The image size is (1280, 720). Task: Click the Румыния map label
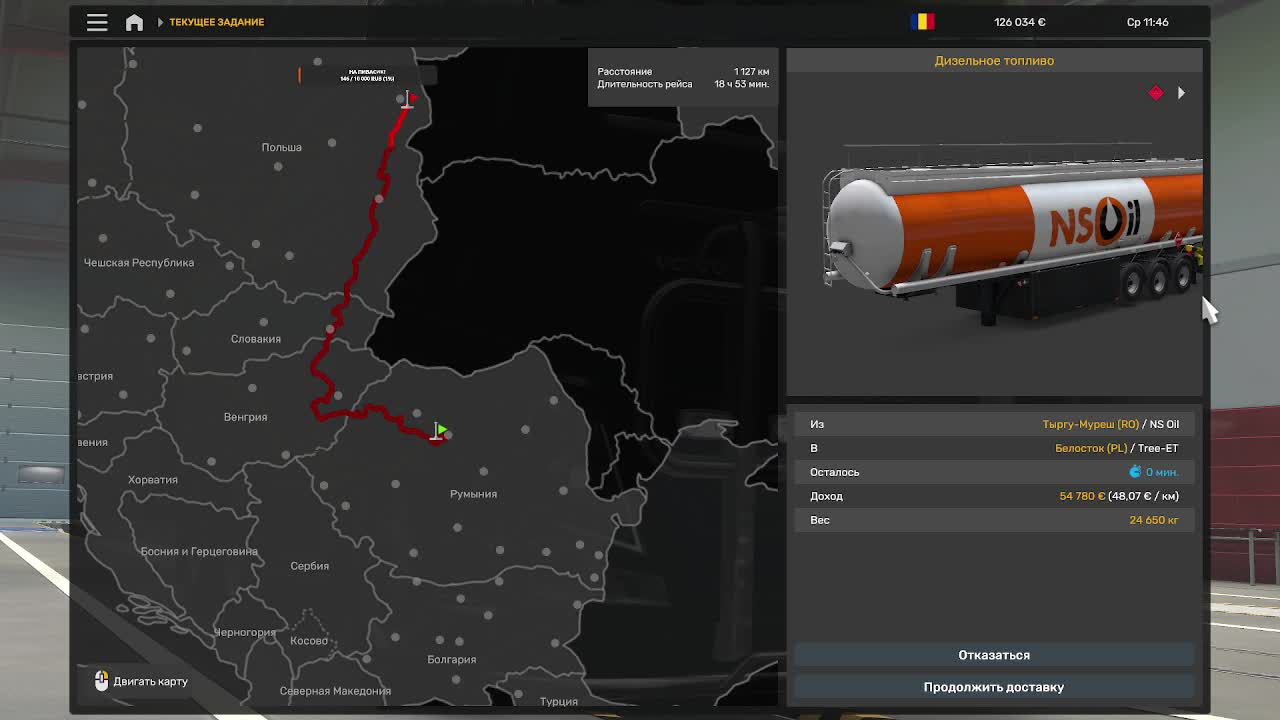[x=473, y=494]
